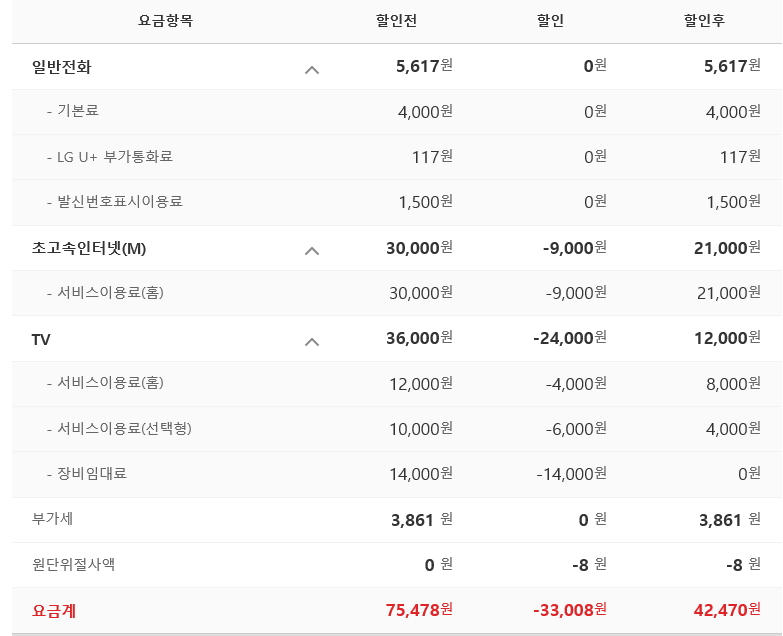Screen dimensions: 783x636
Task: Collapse the TV section chevron
Action: click(312, 341)
